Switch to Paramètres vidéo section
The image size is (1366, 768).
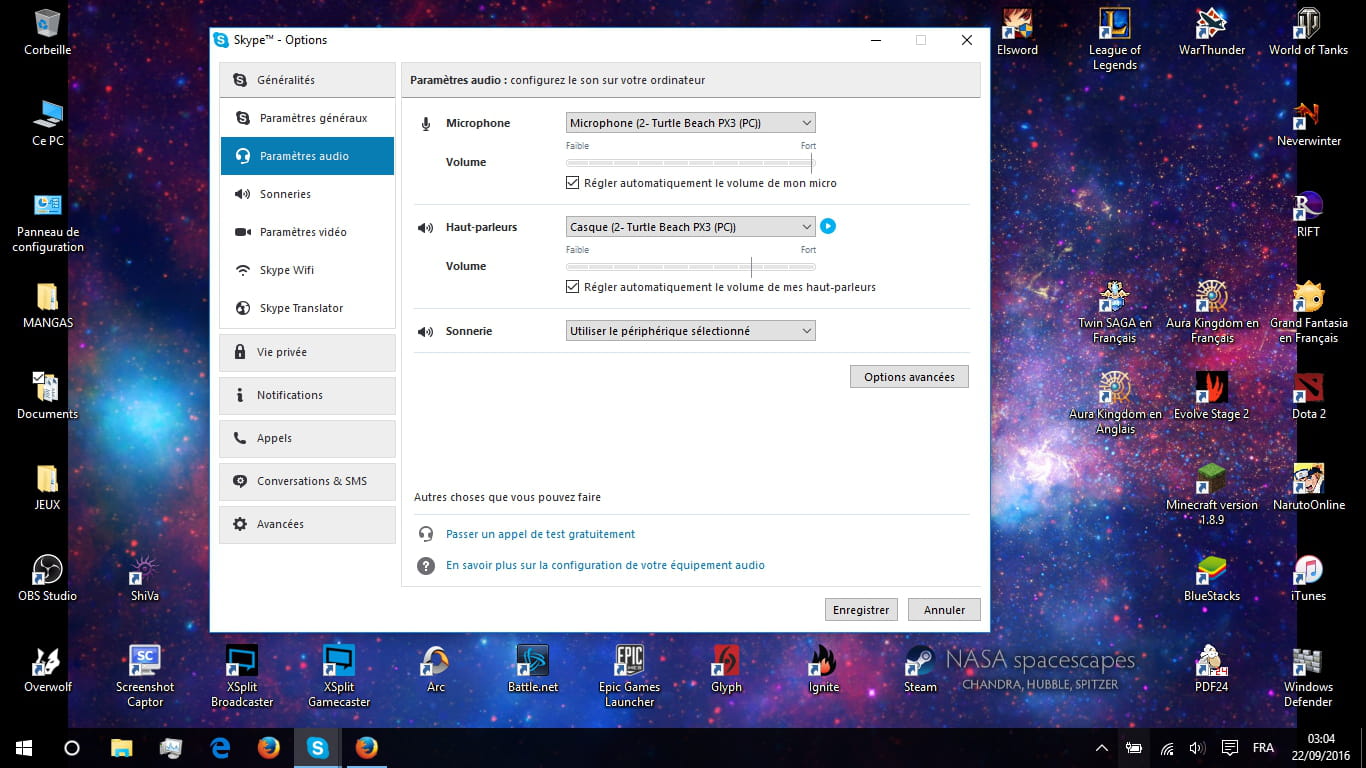pos(303,232)
